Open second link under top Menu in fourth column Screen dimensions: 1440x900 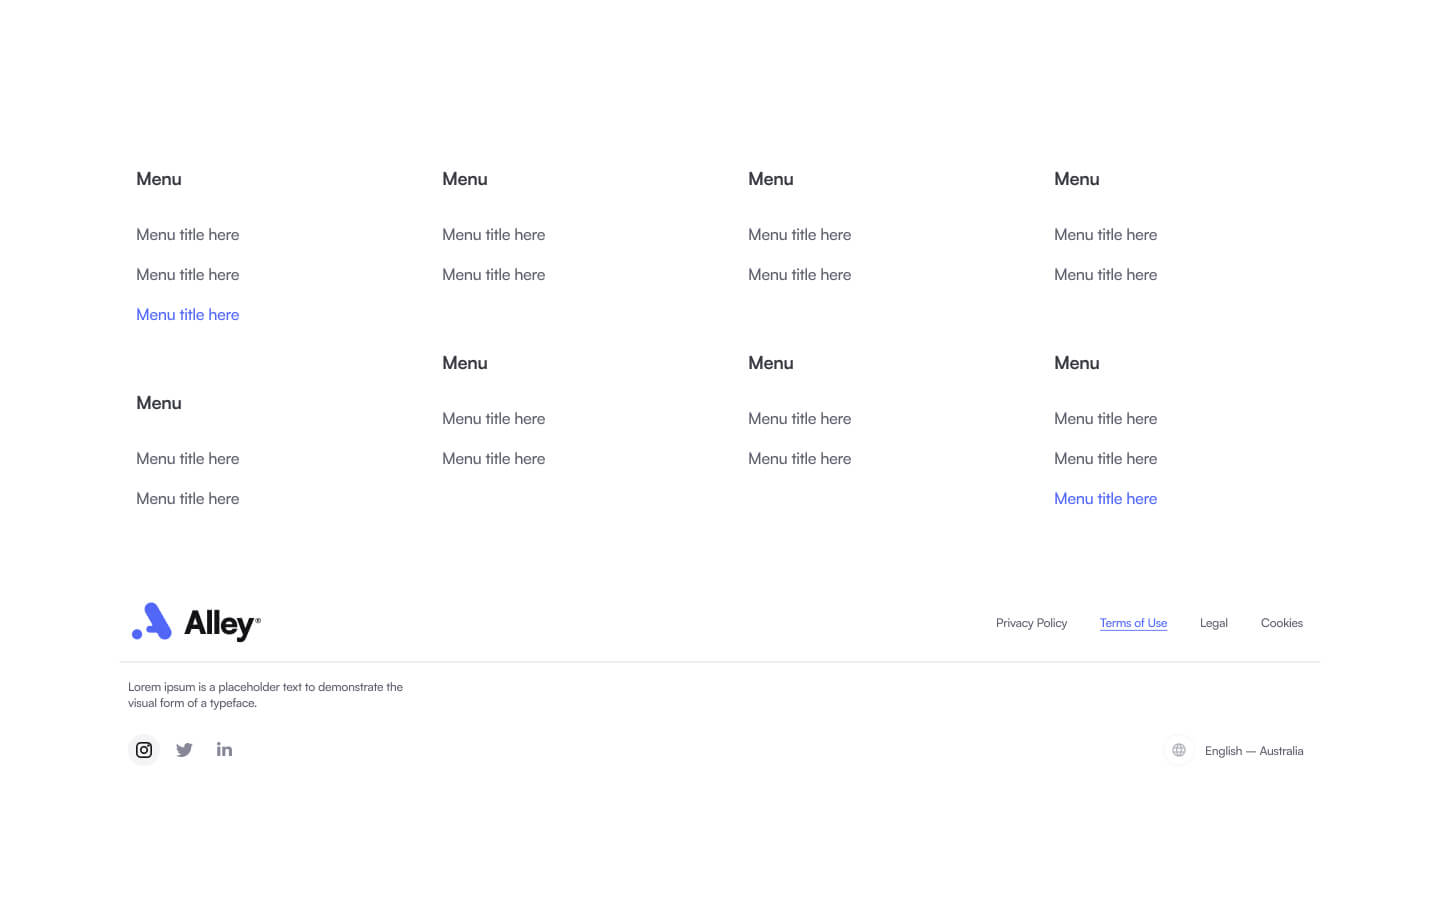pyautogui.click(x=1105, y=275)
